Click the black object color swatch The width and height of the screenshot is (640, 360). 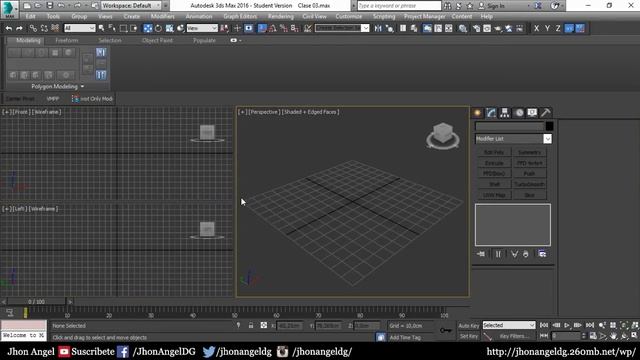click(x=549, y=126)
